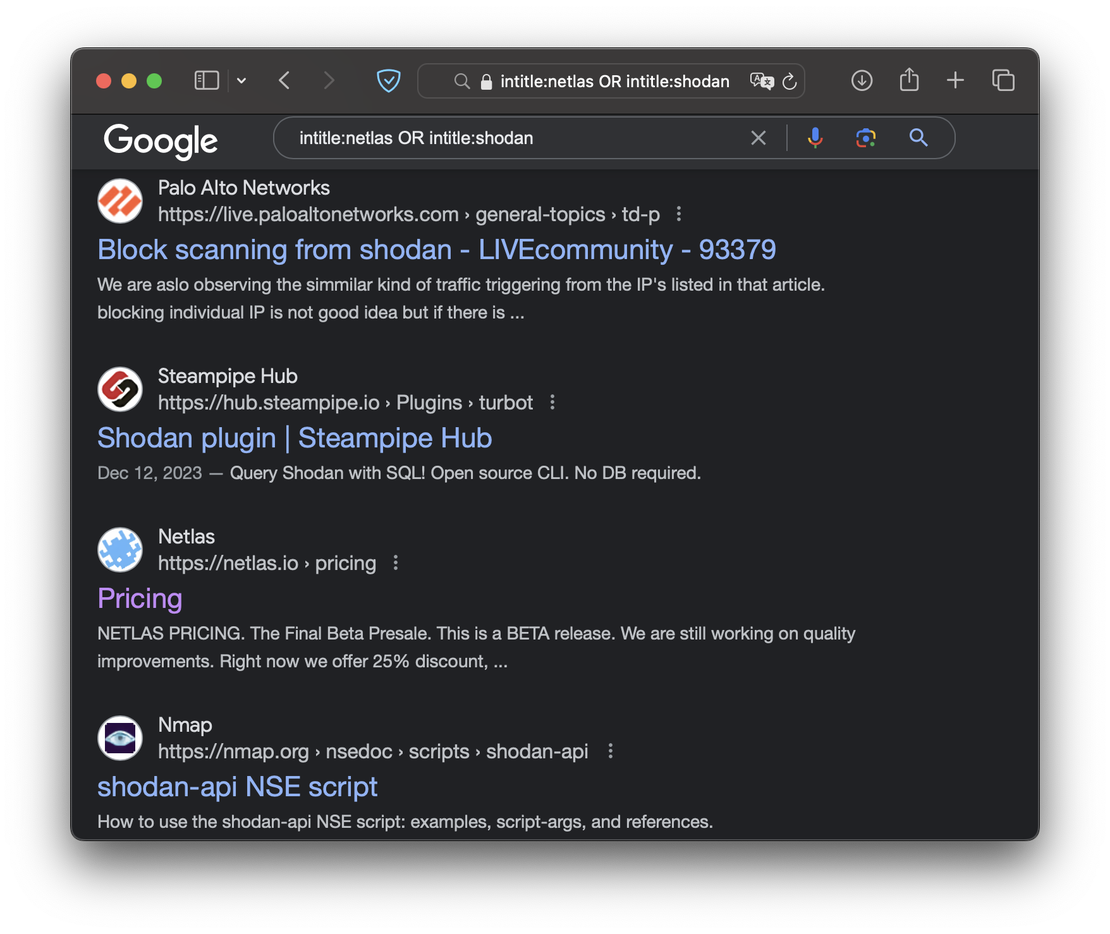Click the Google search magnifier button

[918, 138]
